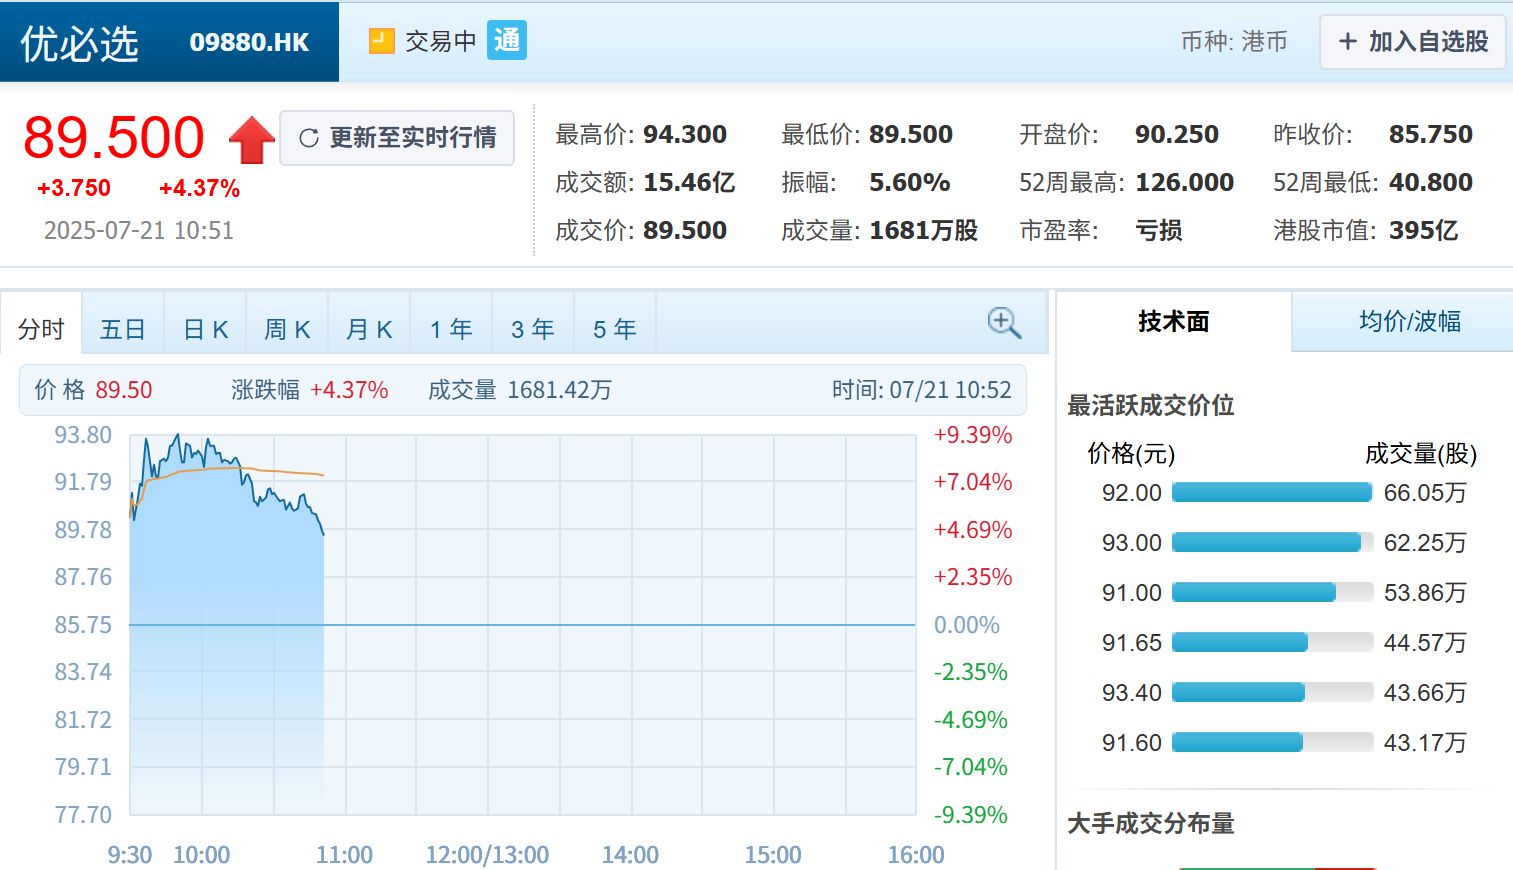Click the 加入自选股 watchlist button
The width and height of the screenshot is (1513, 870).
[1411, 42]
